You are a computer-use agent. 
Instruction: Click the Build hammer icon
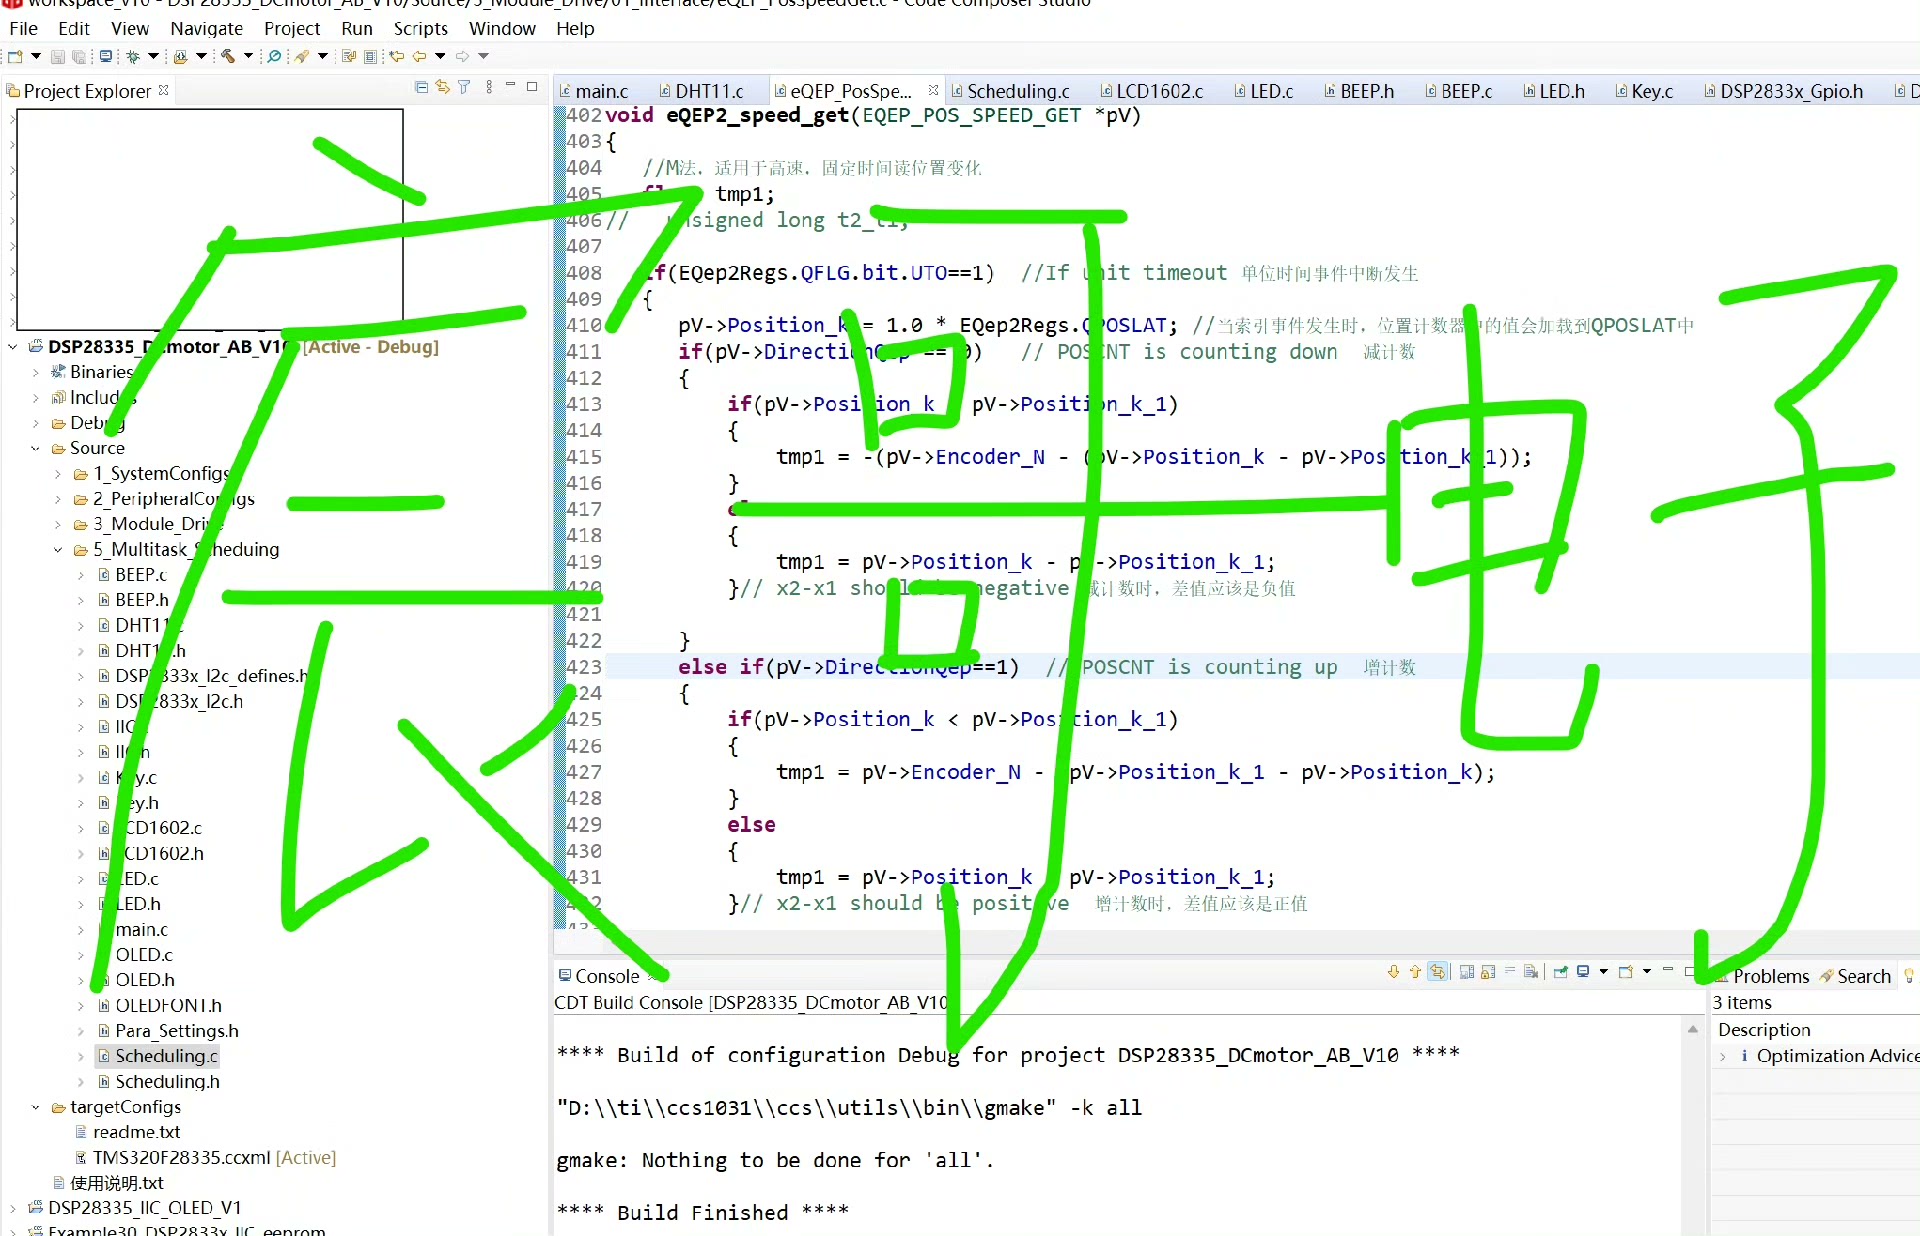point(228,57)
